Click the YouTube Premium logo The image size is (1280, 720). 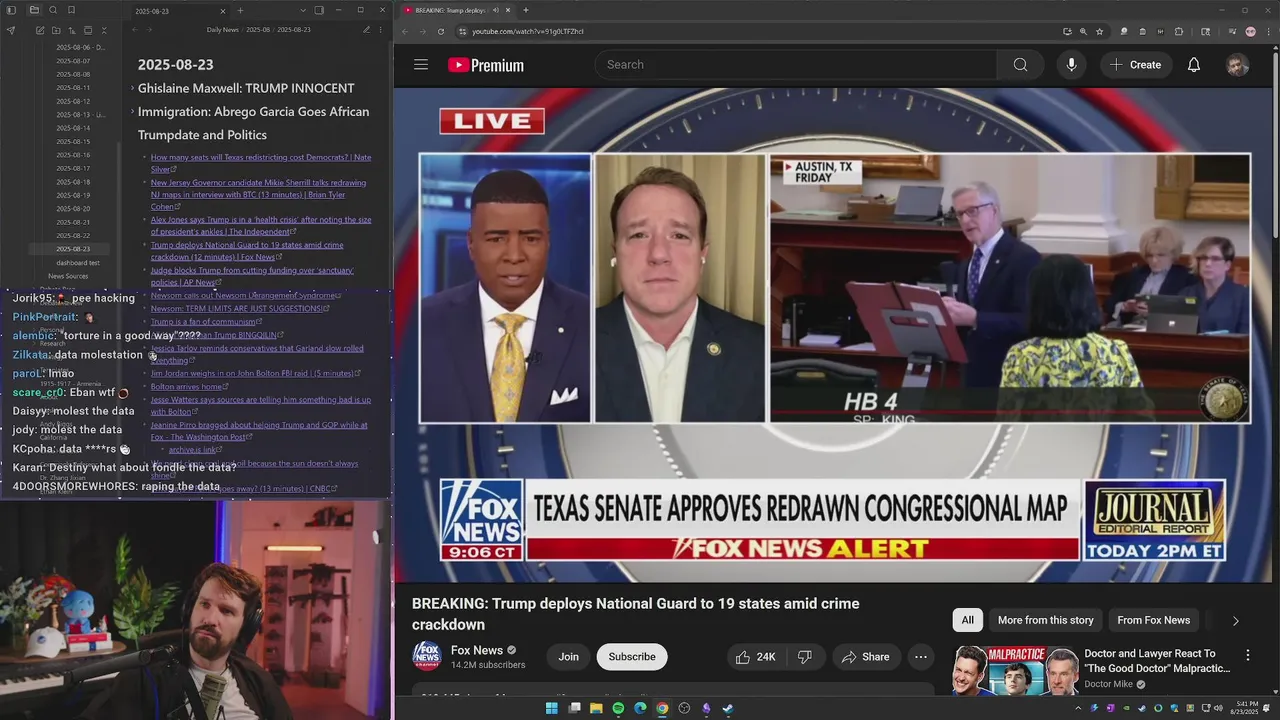(486, 65)
